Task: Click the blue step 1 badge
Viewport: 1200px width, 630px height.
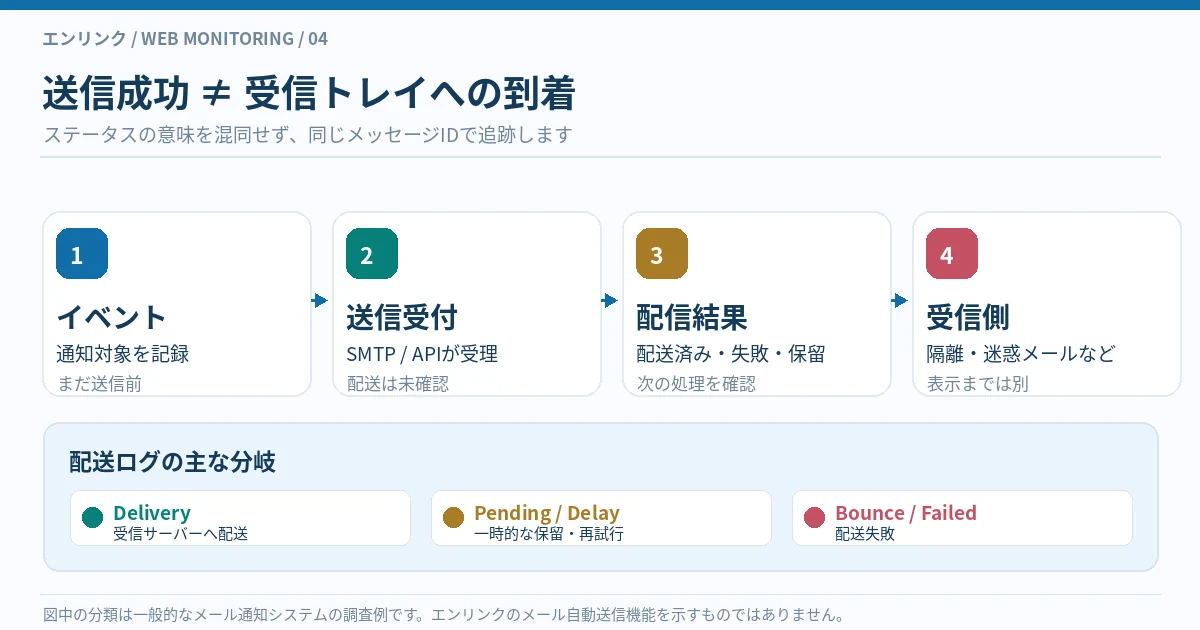Action: 82,254
